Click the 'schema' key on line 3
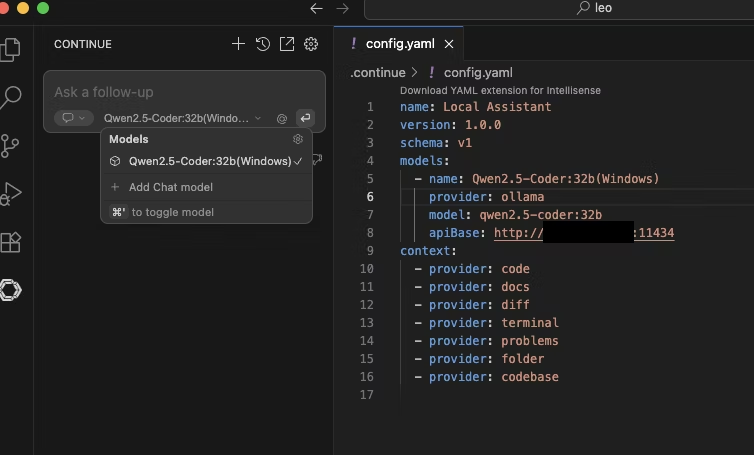The width and height of the screenshot is (754, 455). pyautogui.click(x=421, y=143)
